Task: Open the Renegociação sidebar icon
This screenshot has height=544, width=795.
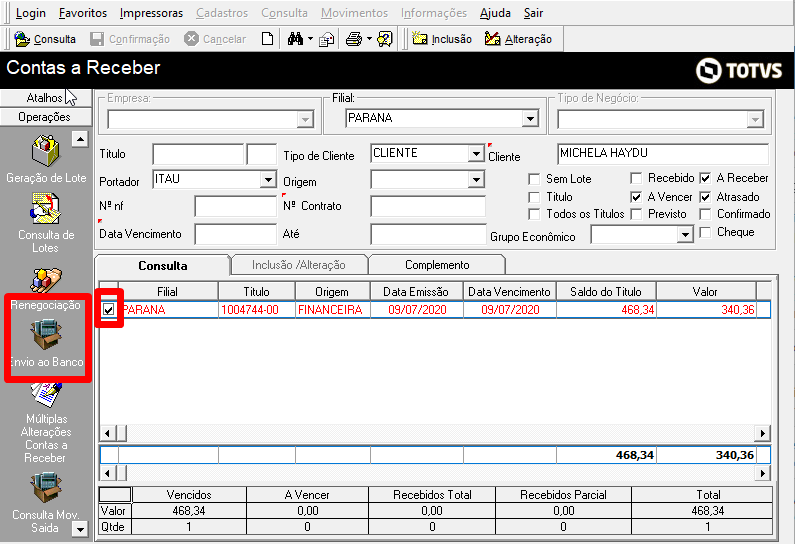Action: click(x=46, y=280)
